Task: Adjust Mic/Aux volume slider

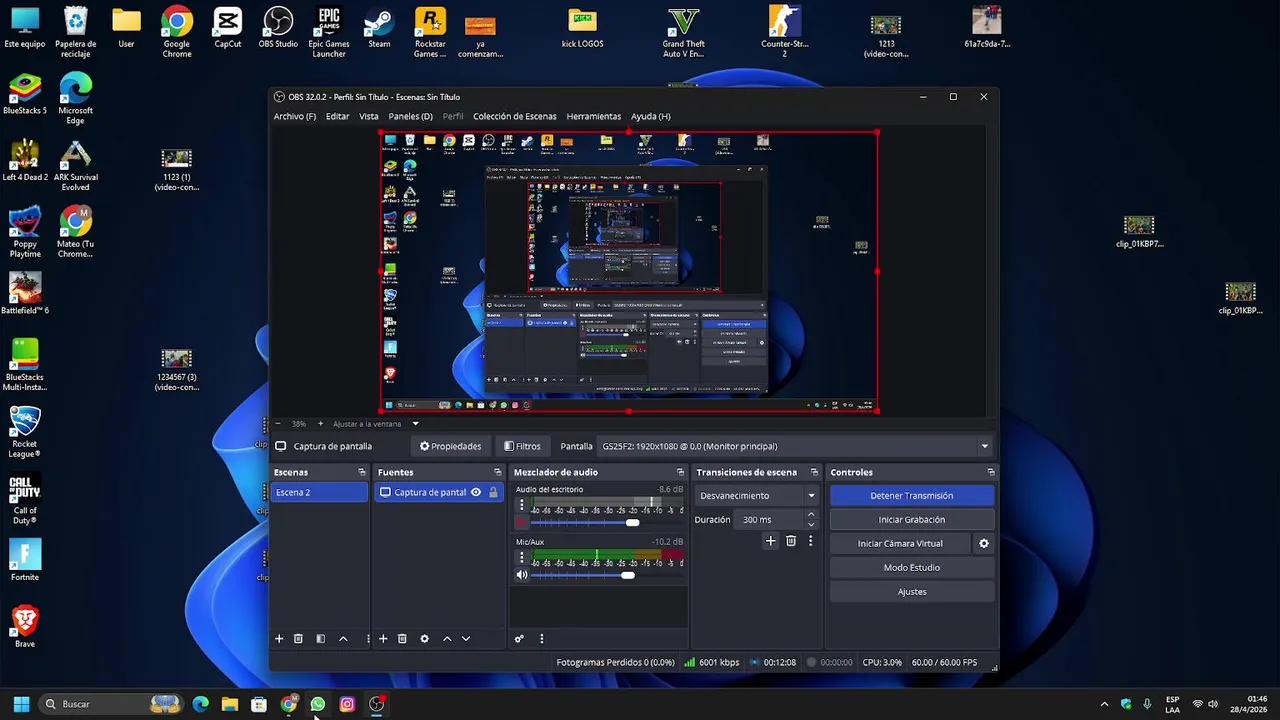Action: (607, 575)
